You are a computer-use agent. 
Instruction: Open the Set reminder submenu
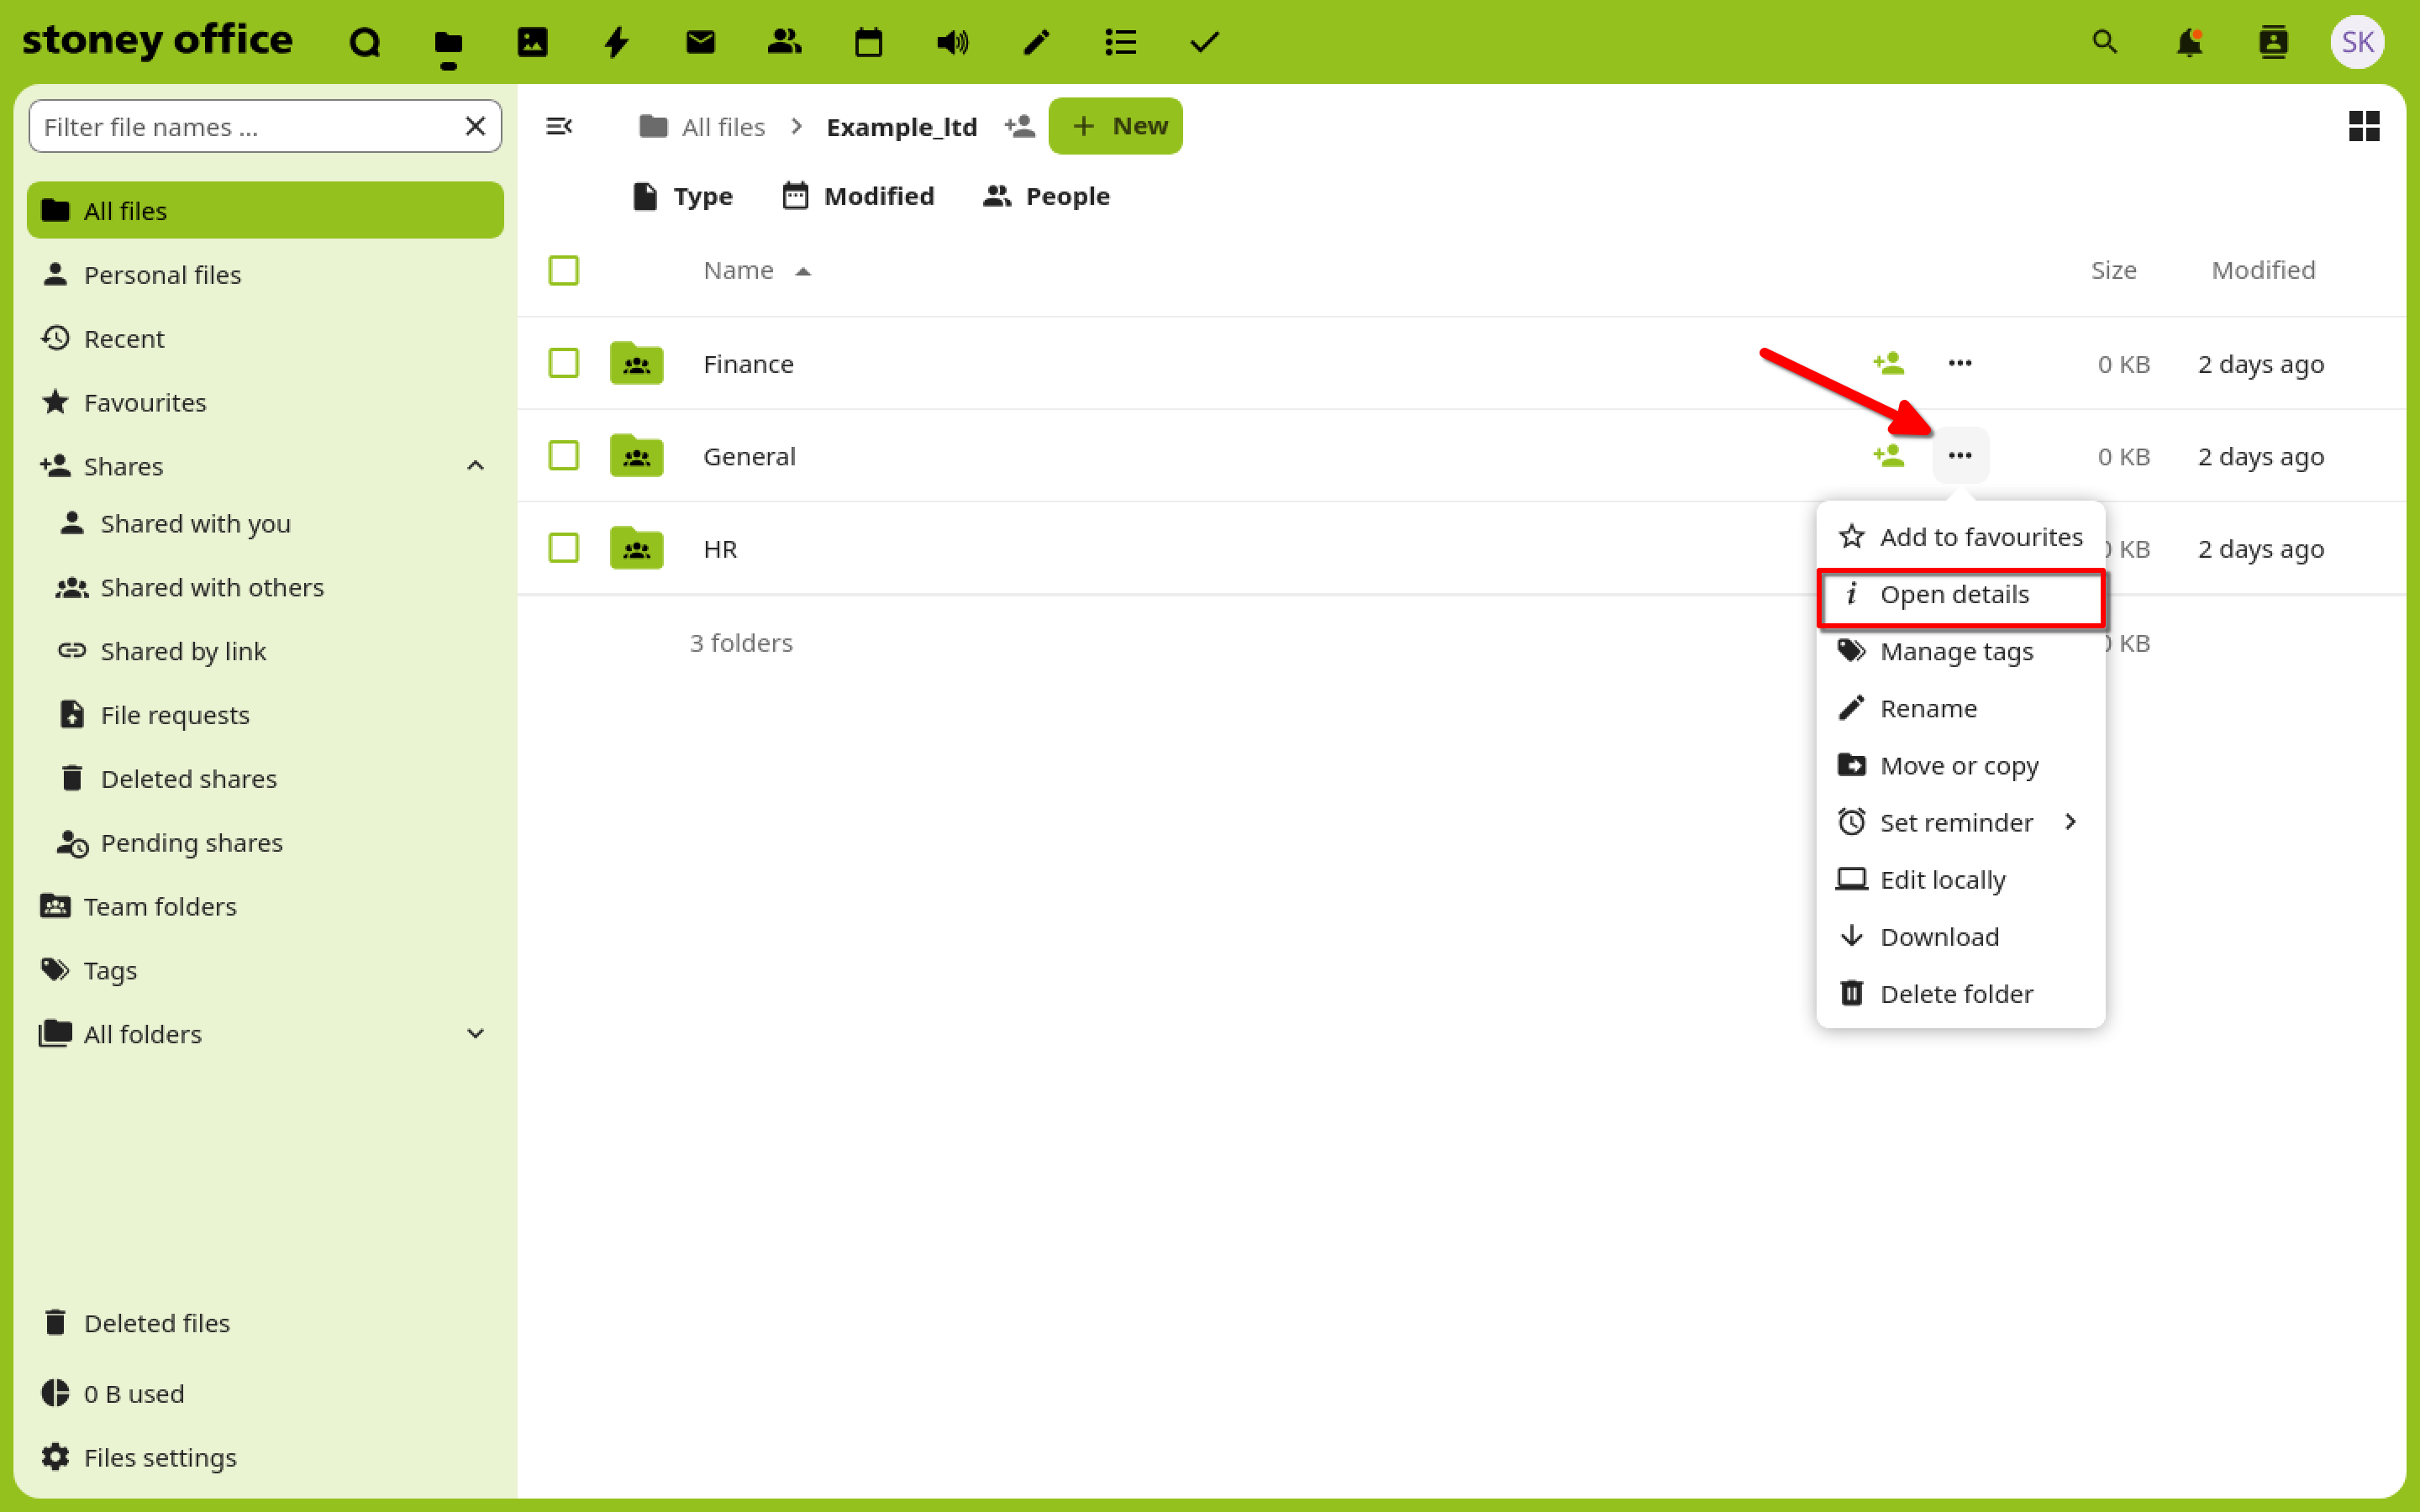[1958, 822]
